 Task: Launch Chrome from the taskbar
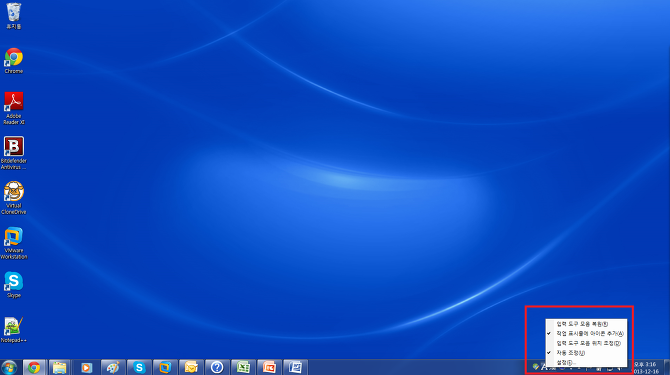[x=34, y=367]
